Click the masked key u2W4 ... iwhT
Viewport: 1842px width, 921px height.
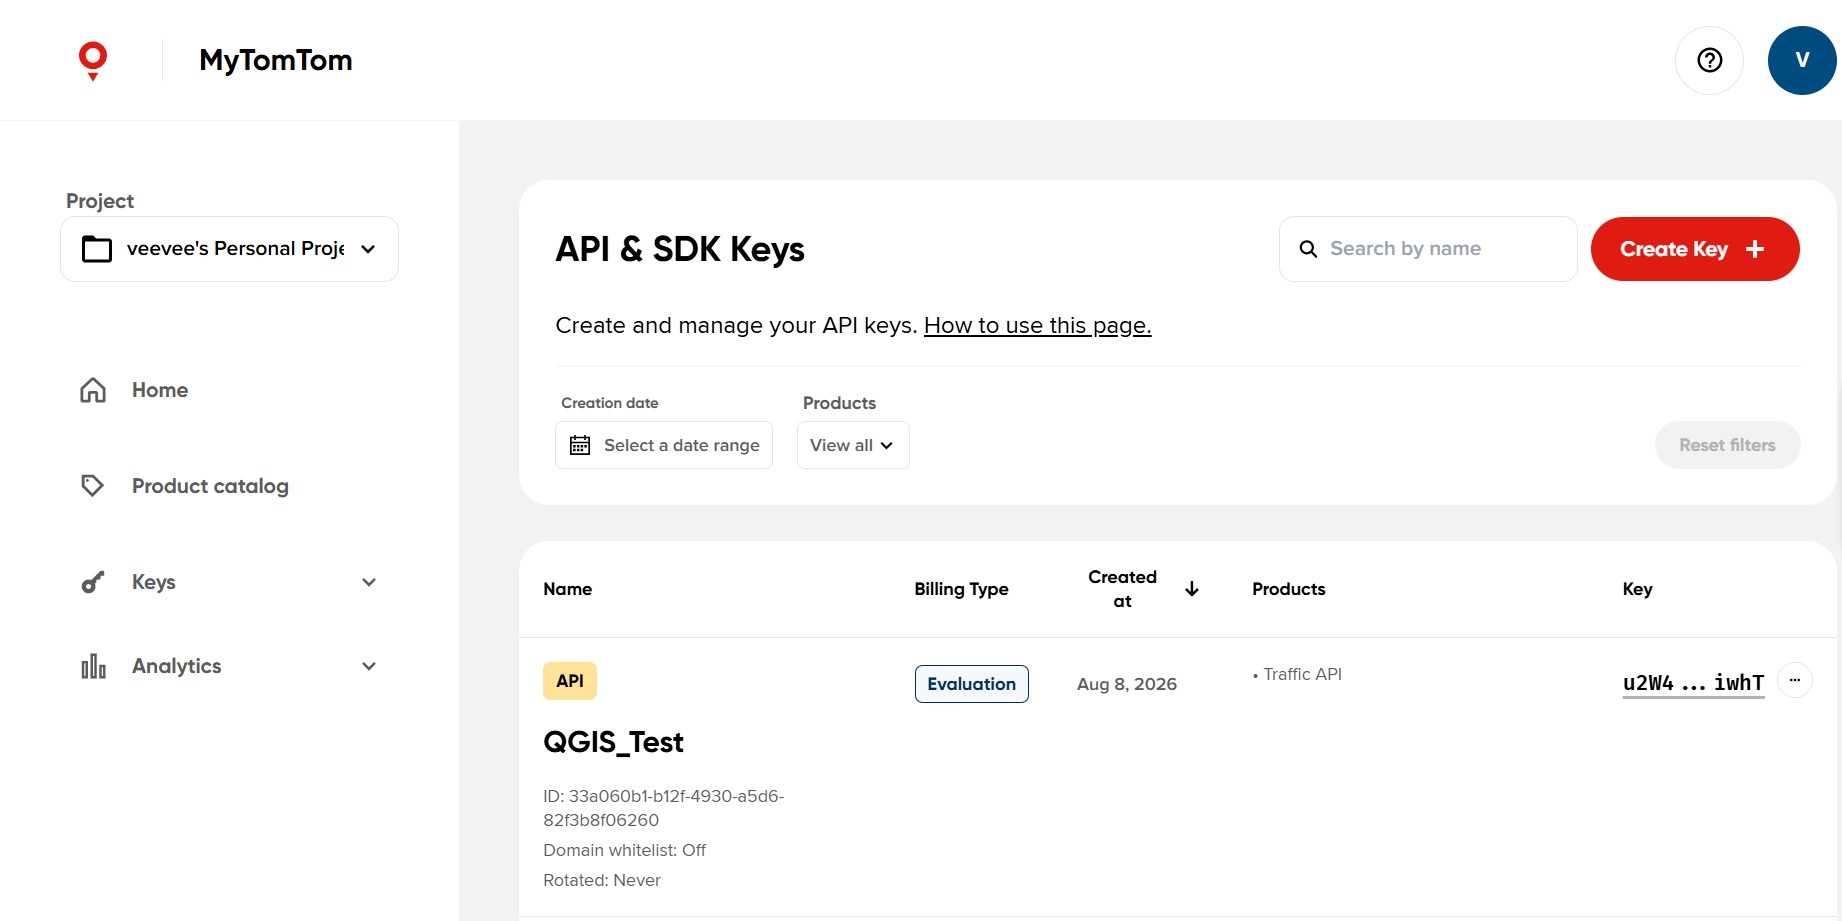pyautogui.click(x=1693, y=683)
